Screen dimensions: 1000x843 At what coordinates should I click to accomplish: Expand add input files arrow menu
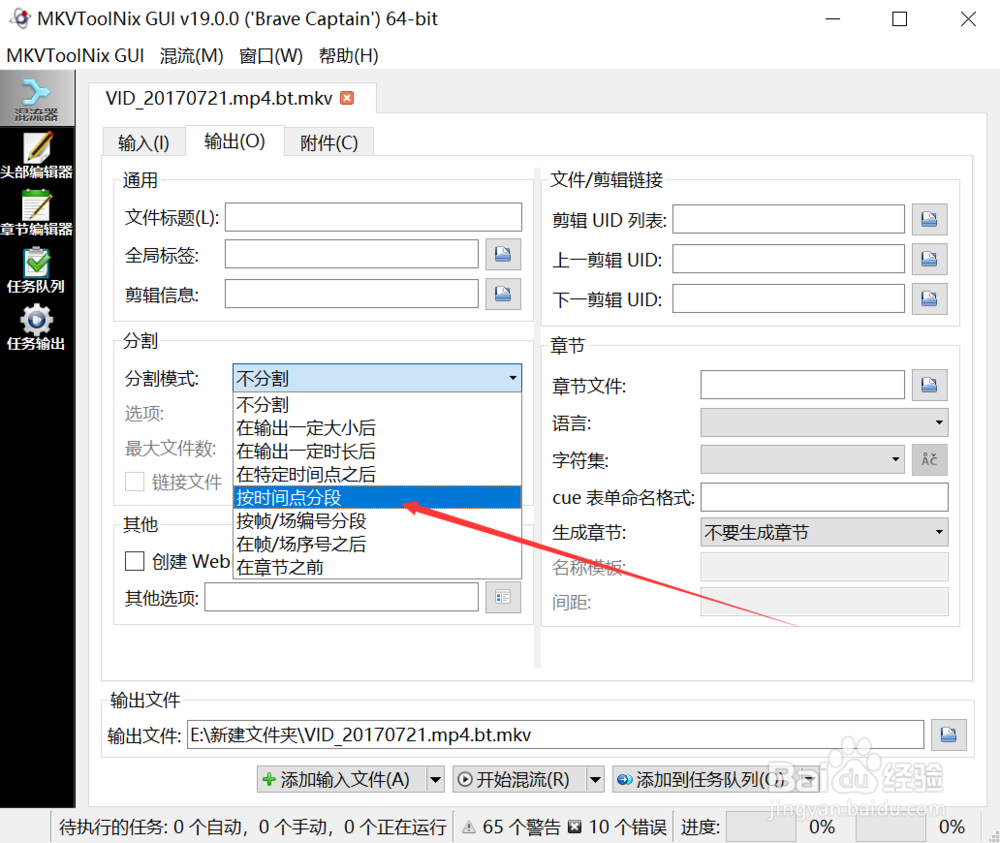point(436,779)
